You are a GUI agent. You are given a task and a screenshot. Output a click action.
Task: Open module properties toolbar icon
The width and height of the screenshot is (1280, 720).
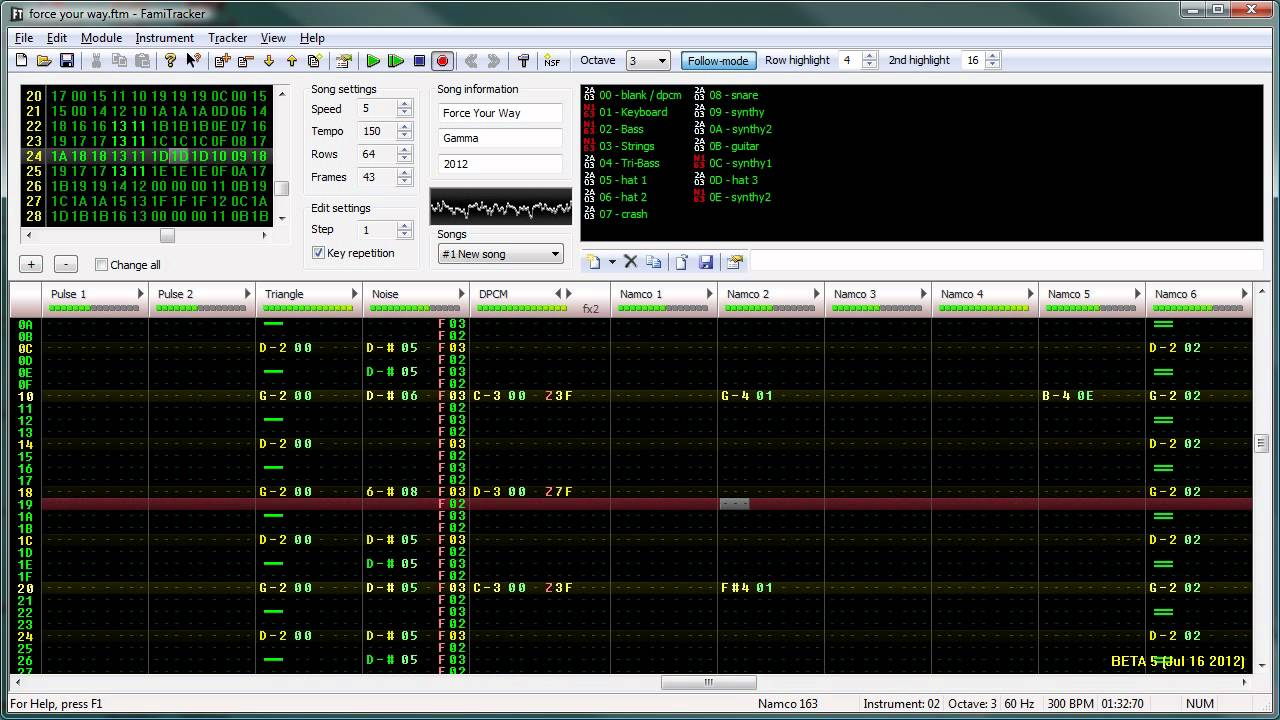(344, 61)
